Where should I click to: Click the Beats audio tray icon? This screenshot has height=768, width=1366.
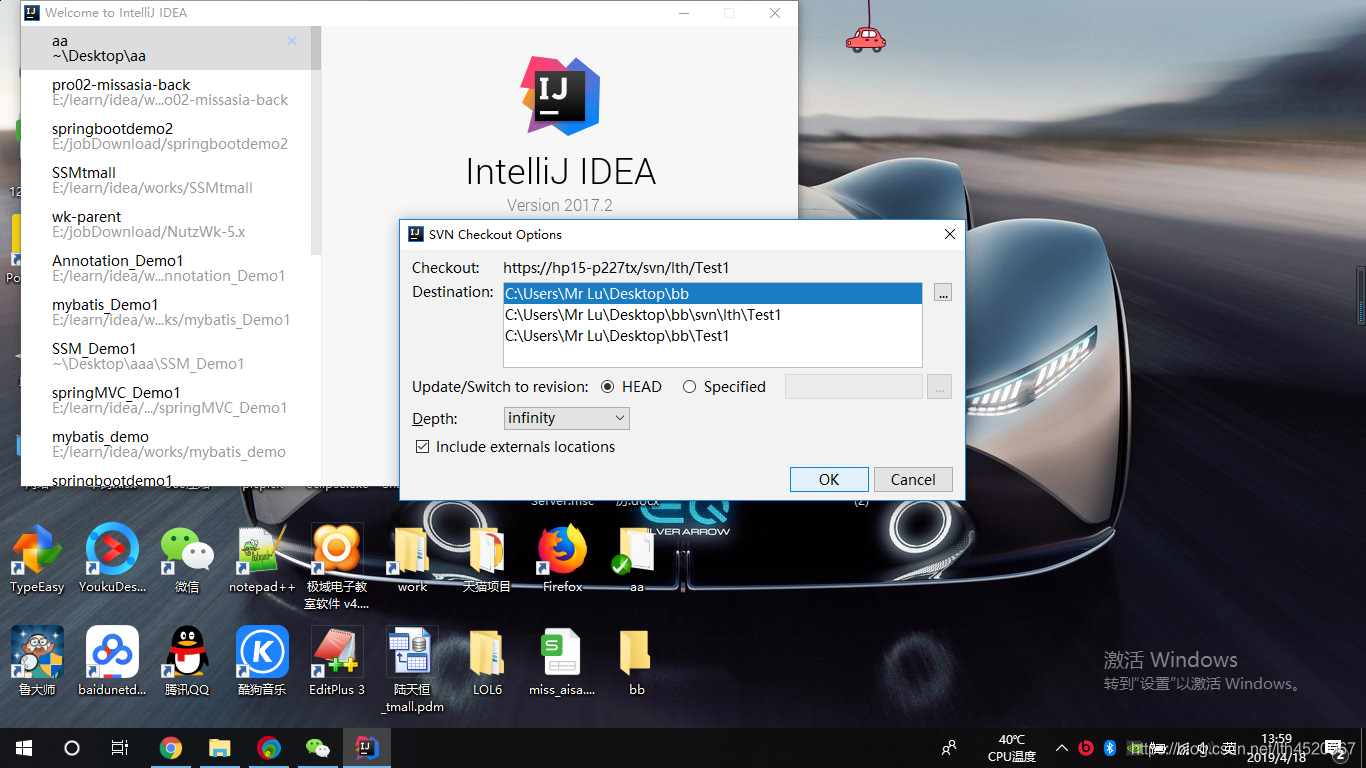coord(1087,747)
